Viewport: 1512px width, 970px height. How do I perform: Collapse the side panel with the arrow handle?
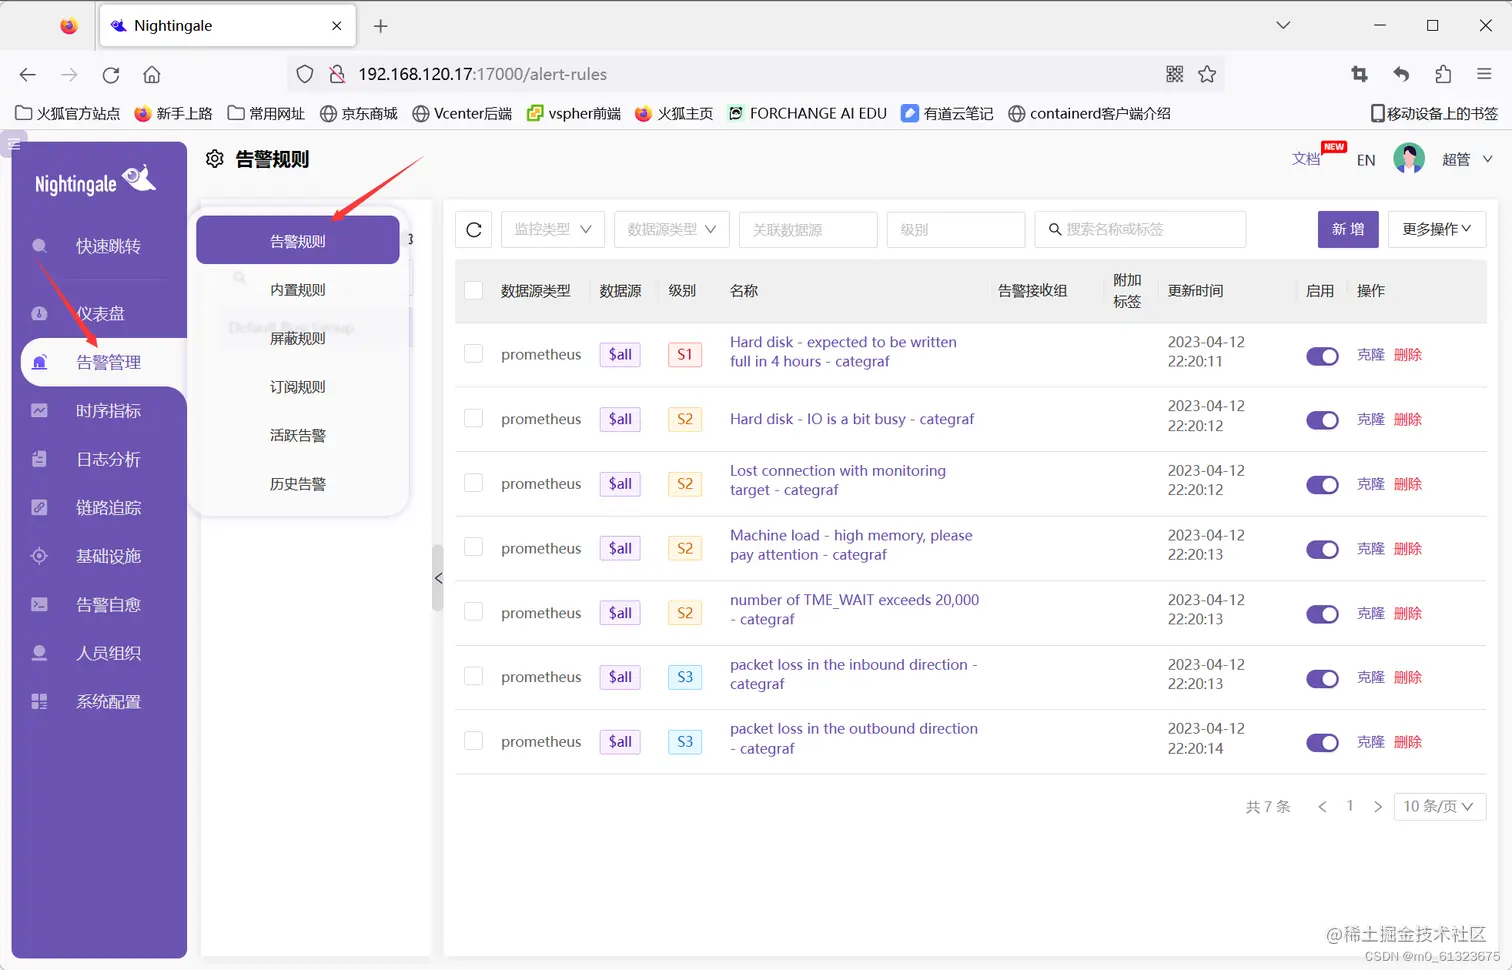point(438,578)
